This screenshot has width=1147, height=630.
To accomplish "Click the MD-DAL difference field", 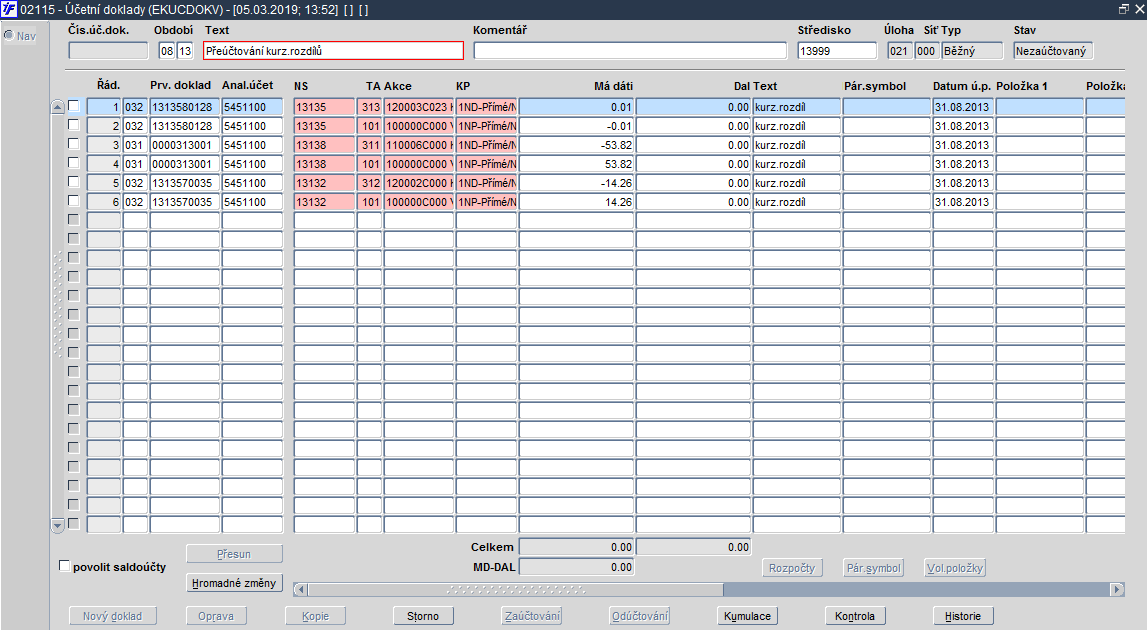I will [576, 566].
